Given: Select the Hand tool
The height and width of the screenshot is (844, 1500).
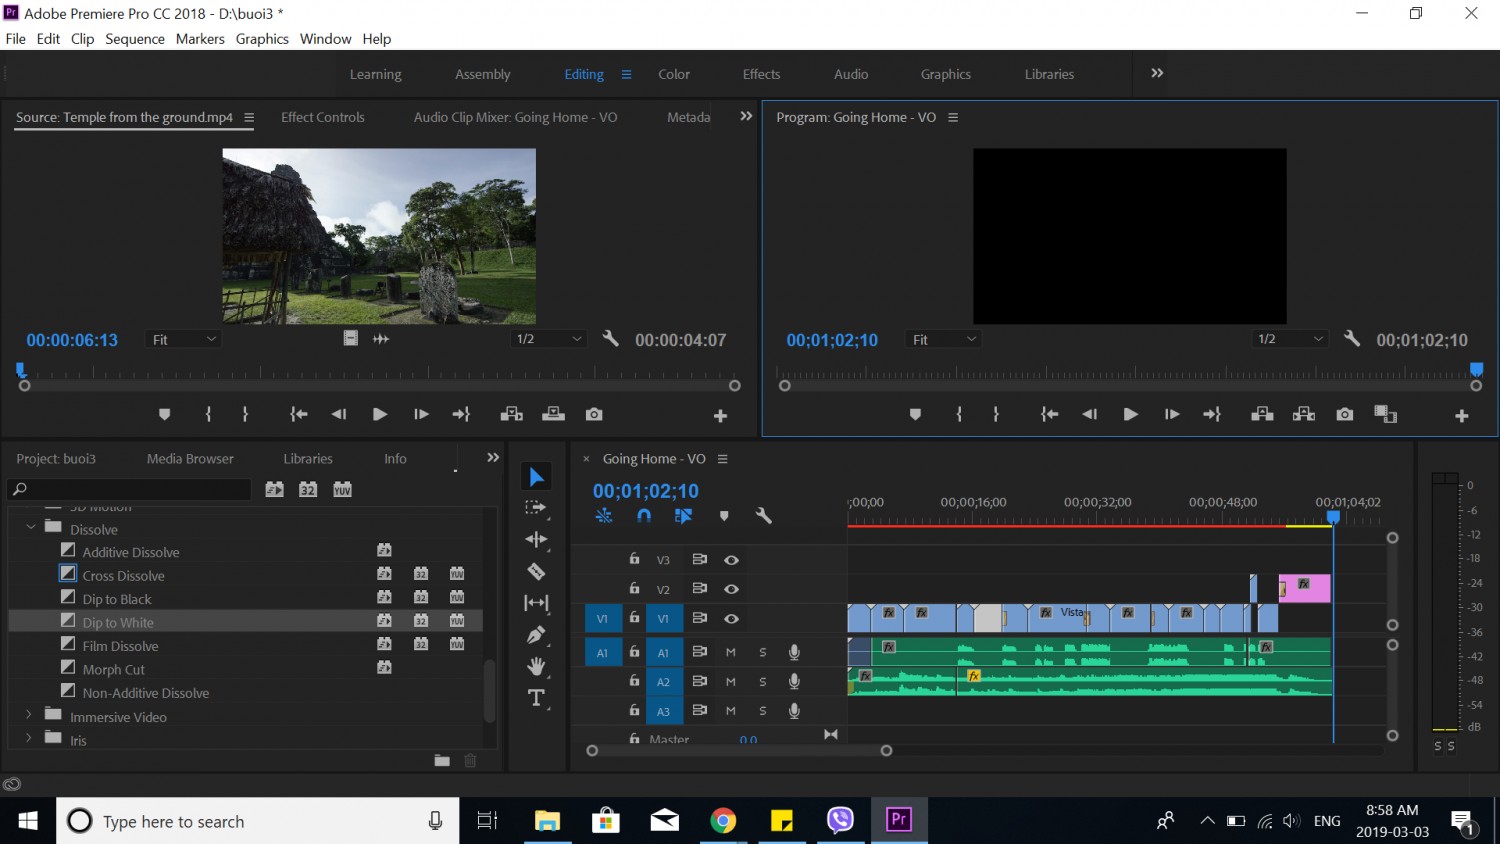Looking at the screenshot, I should (537, 666).
